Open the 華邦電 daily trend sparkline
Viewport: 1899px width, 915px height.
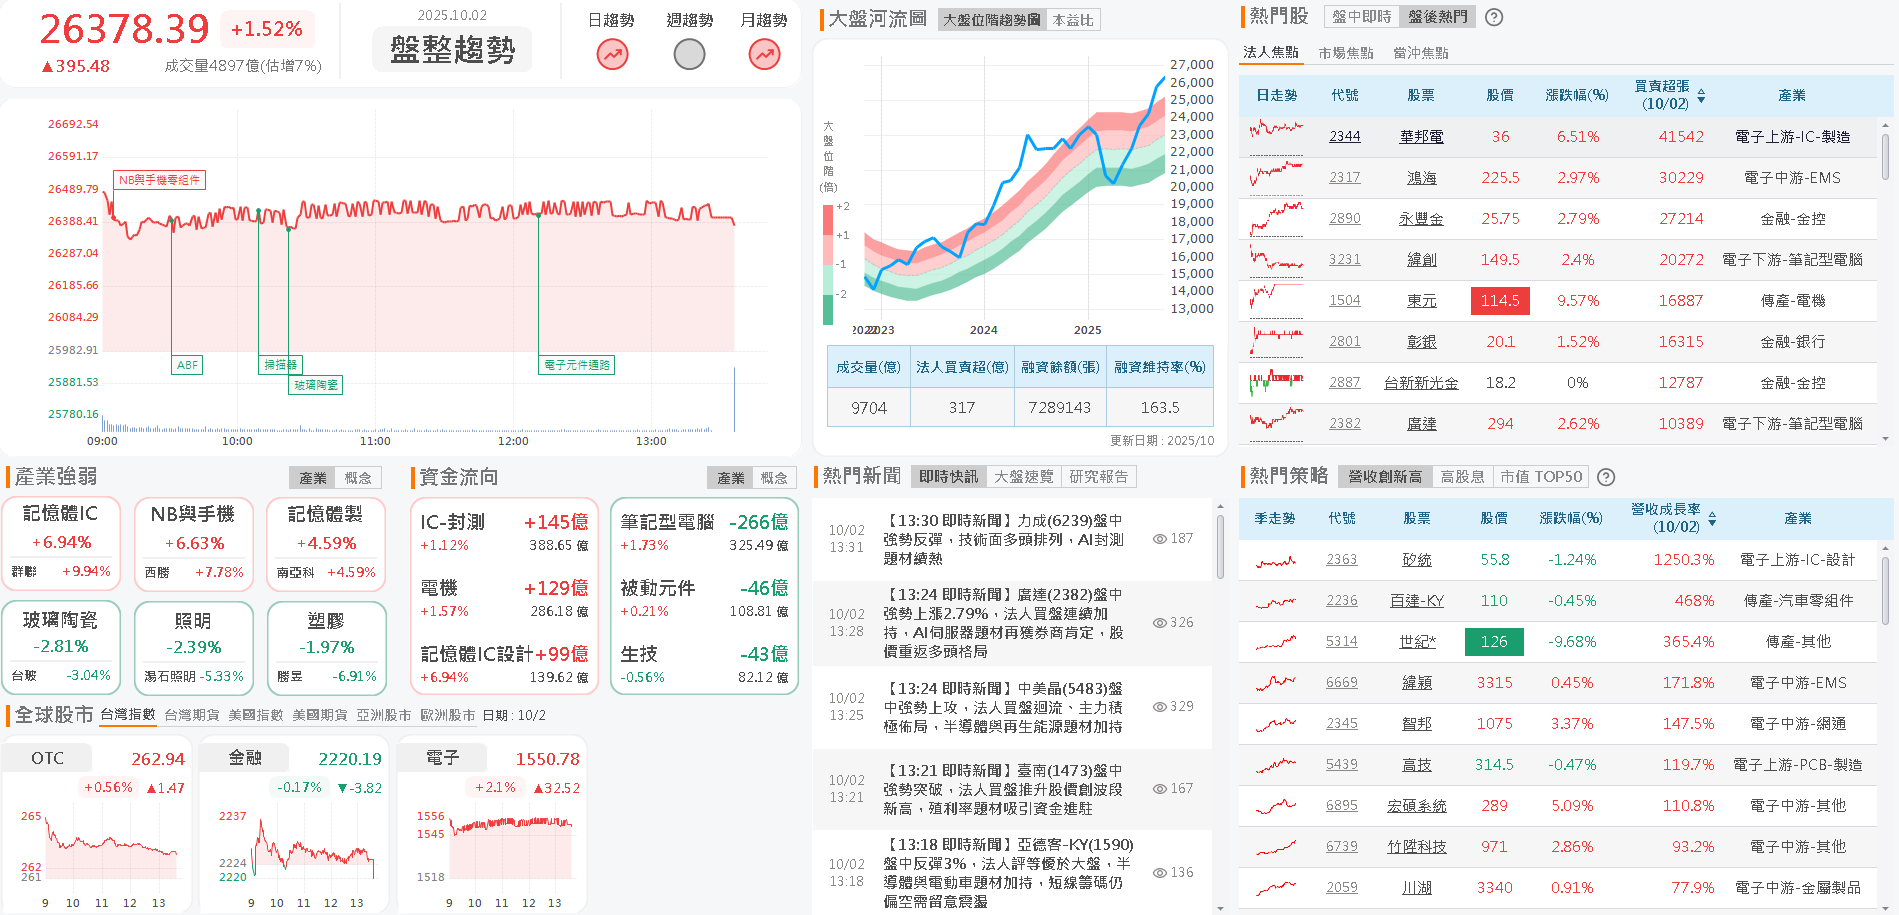1276,136
